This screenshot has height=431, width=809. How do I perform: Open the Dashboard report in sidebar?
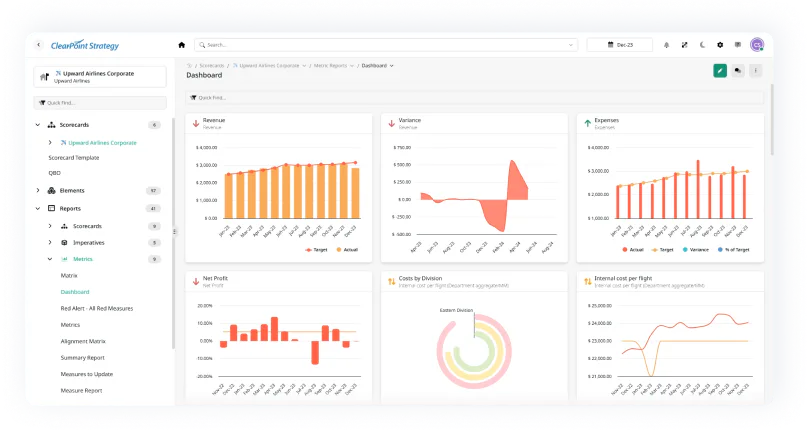point(75,292)
